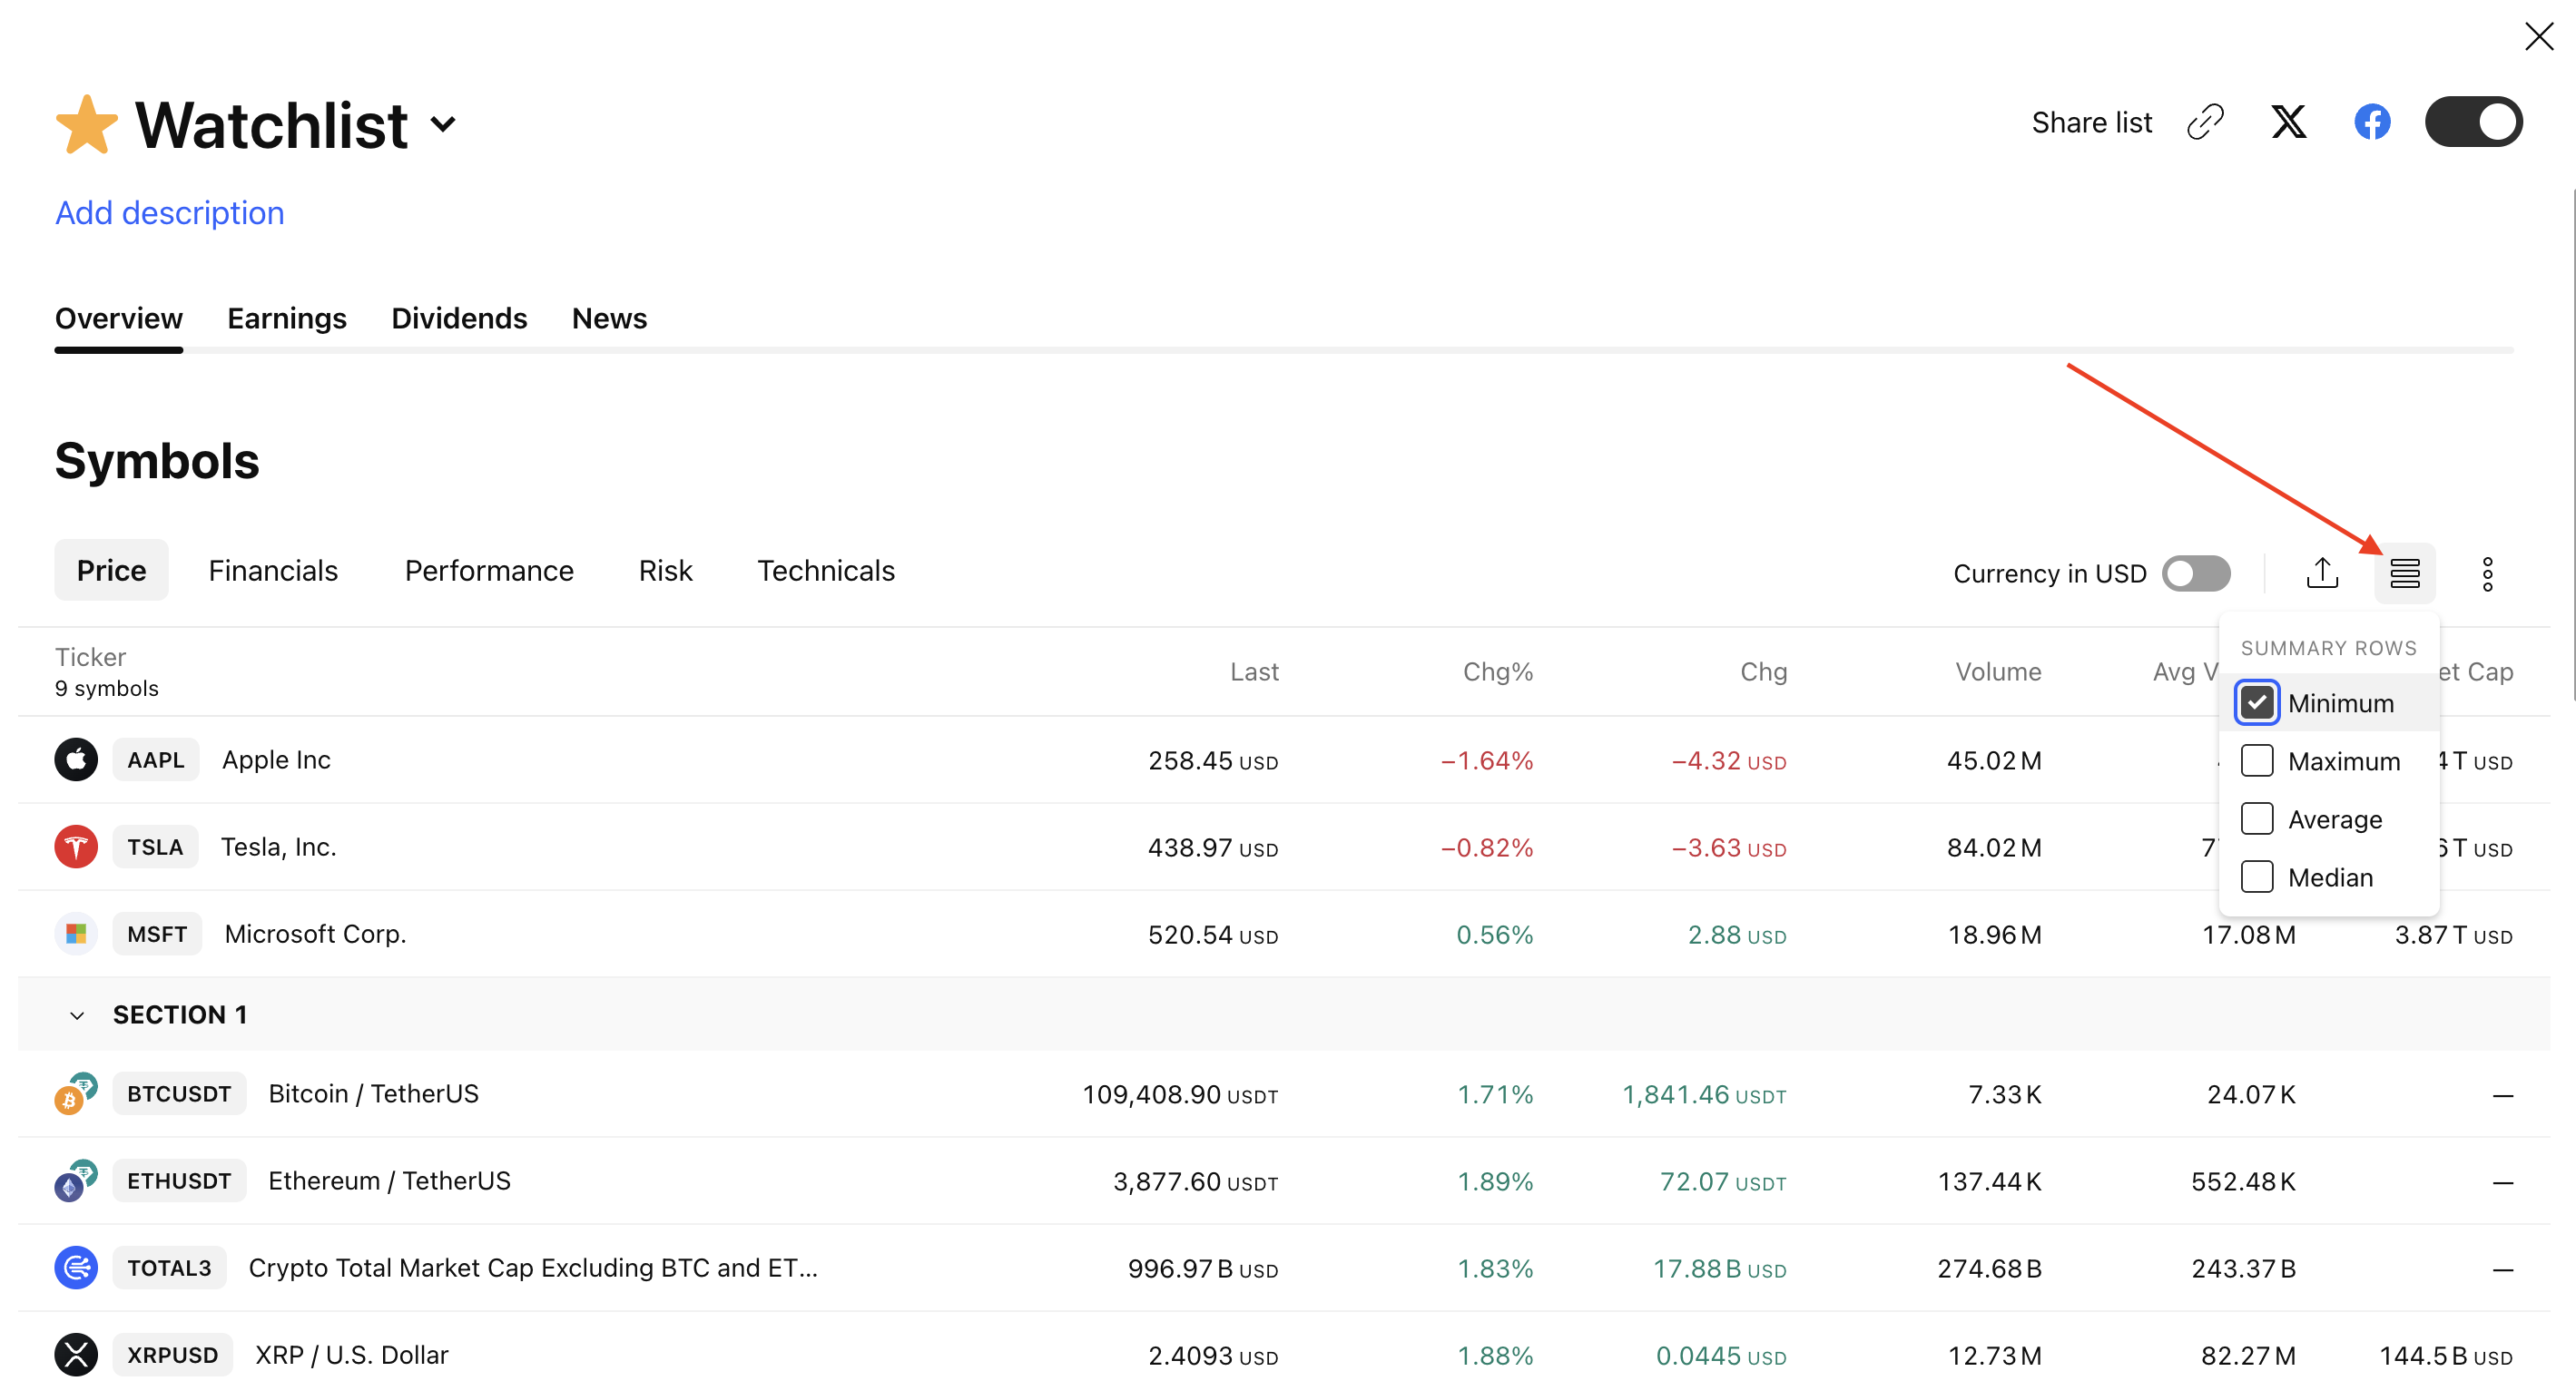Select the Technicals column set tab
This screenshot has width=2576, height=1381.
click(825, 570)
